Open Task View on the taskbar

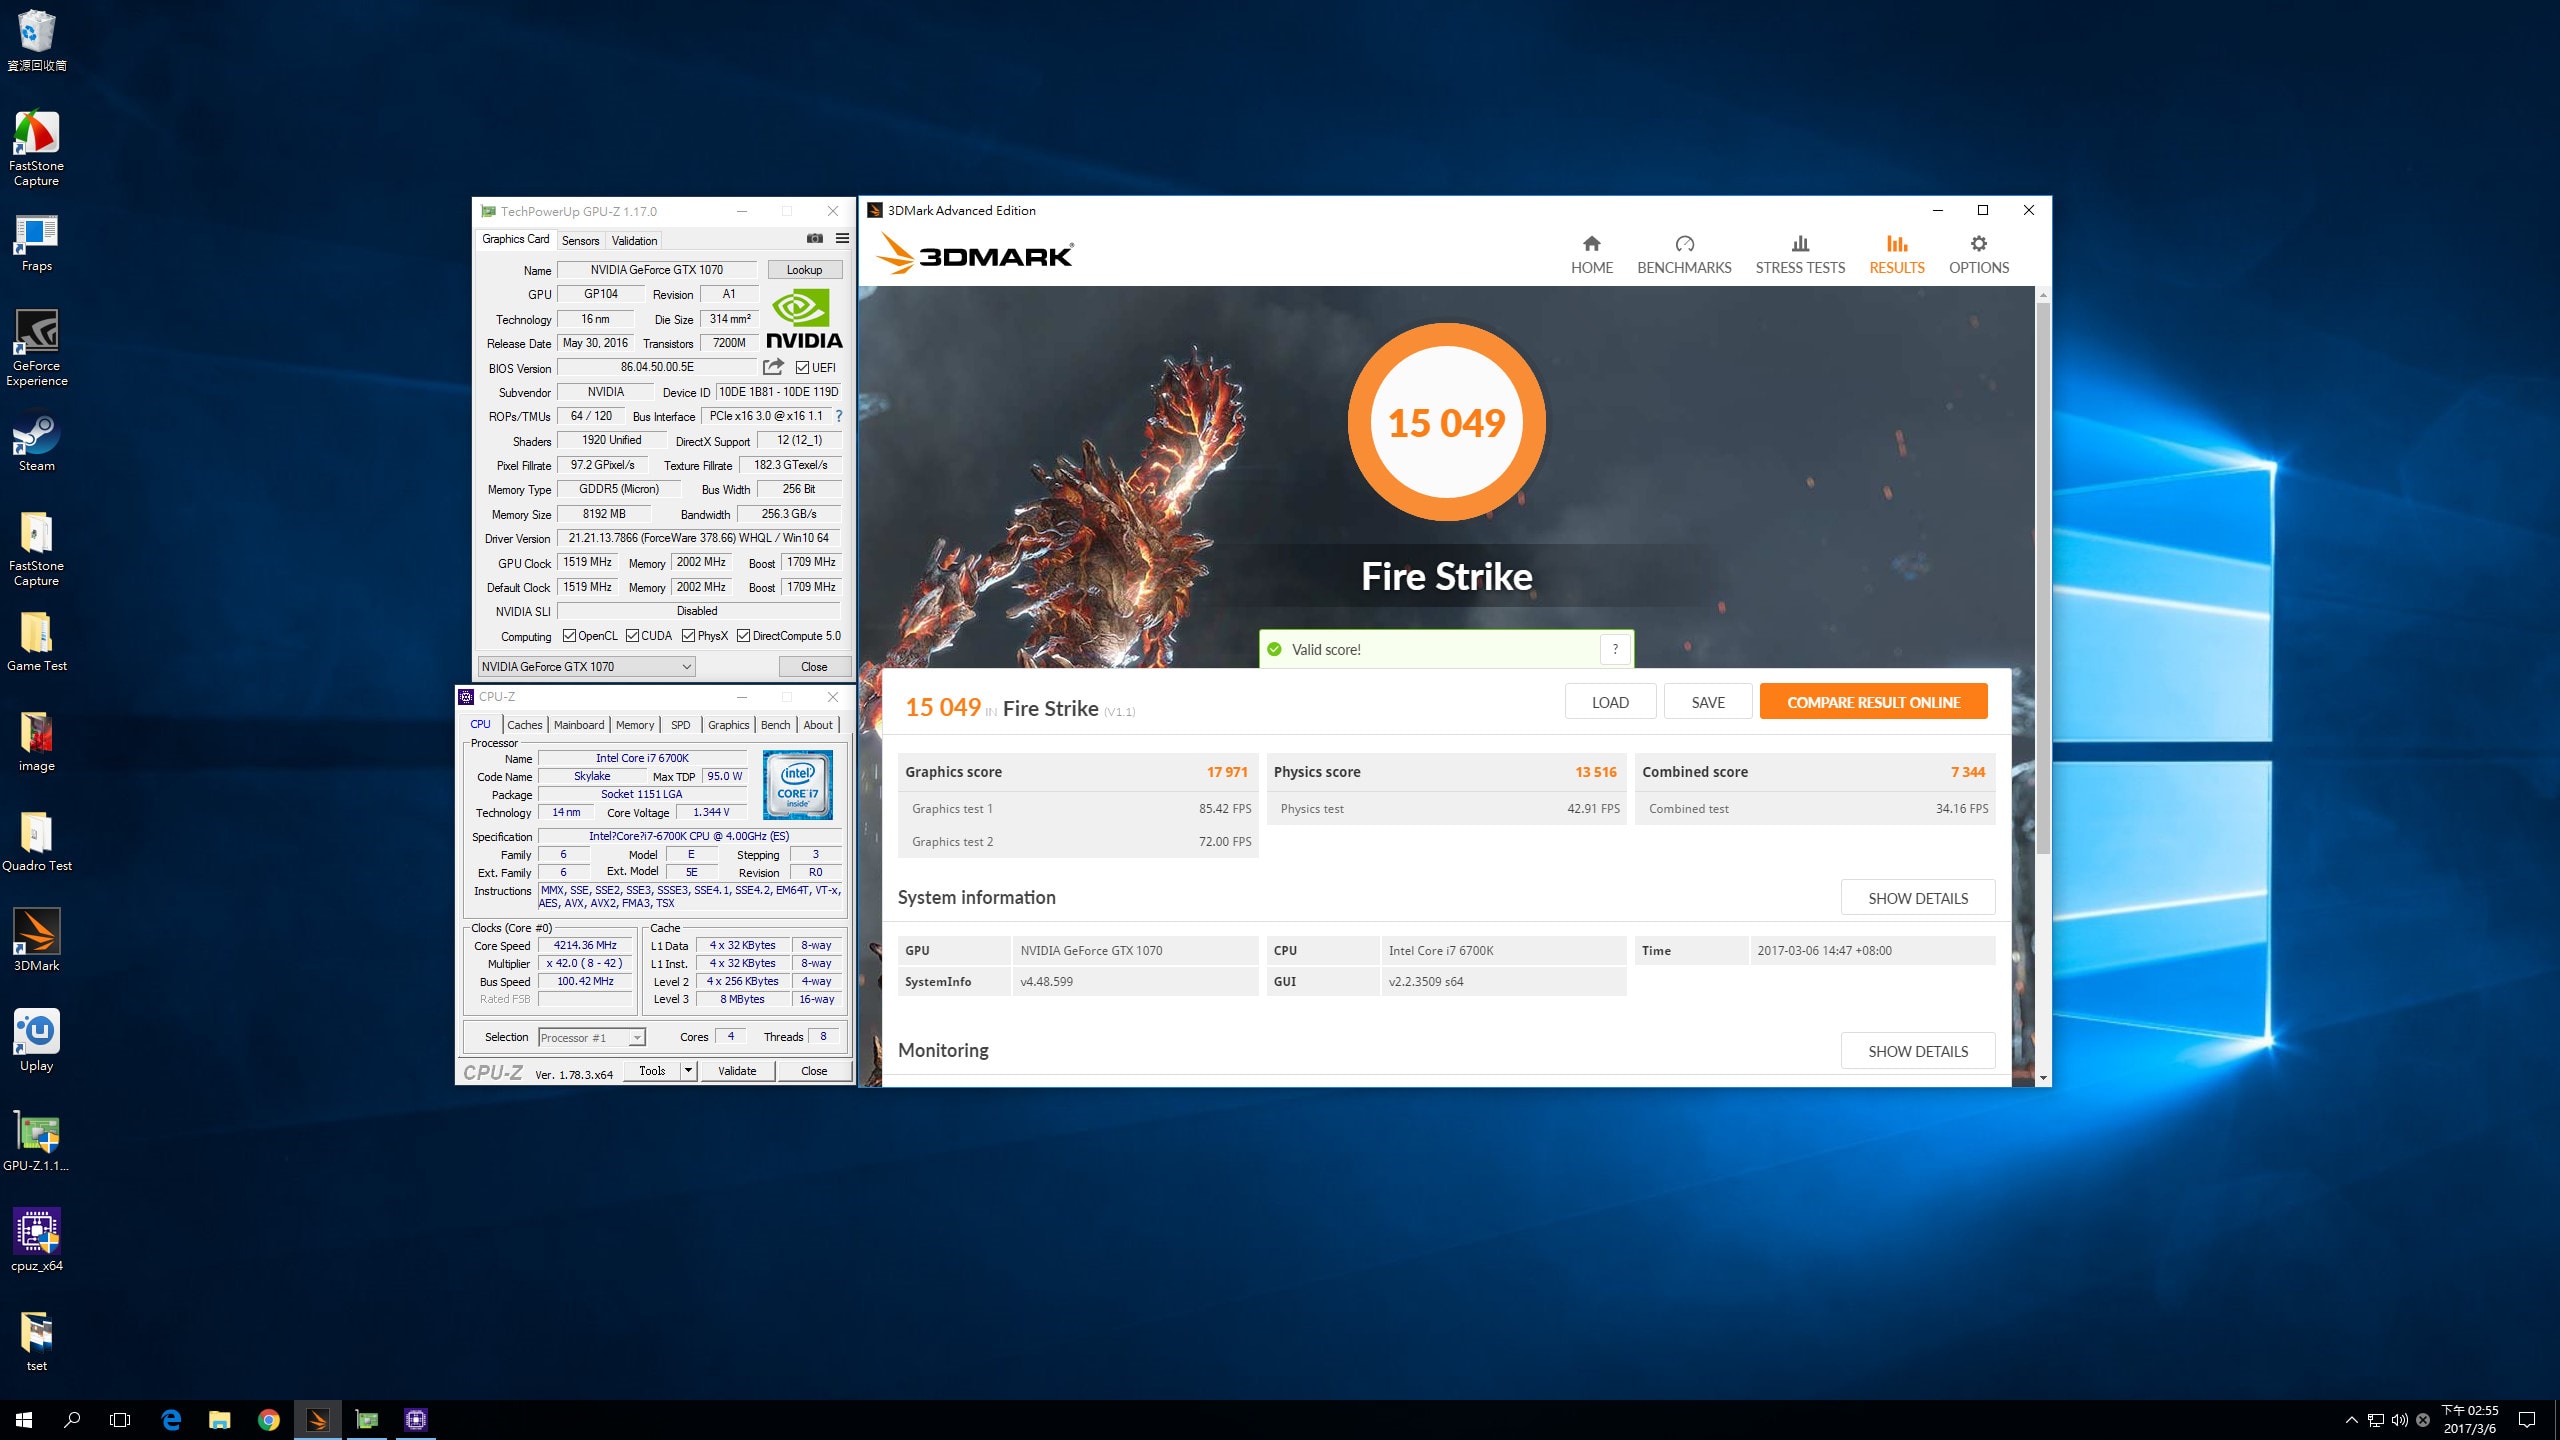pyautogui.click(x=120, y=1420)
